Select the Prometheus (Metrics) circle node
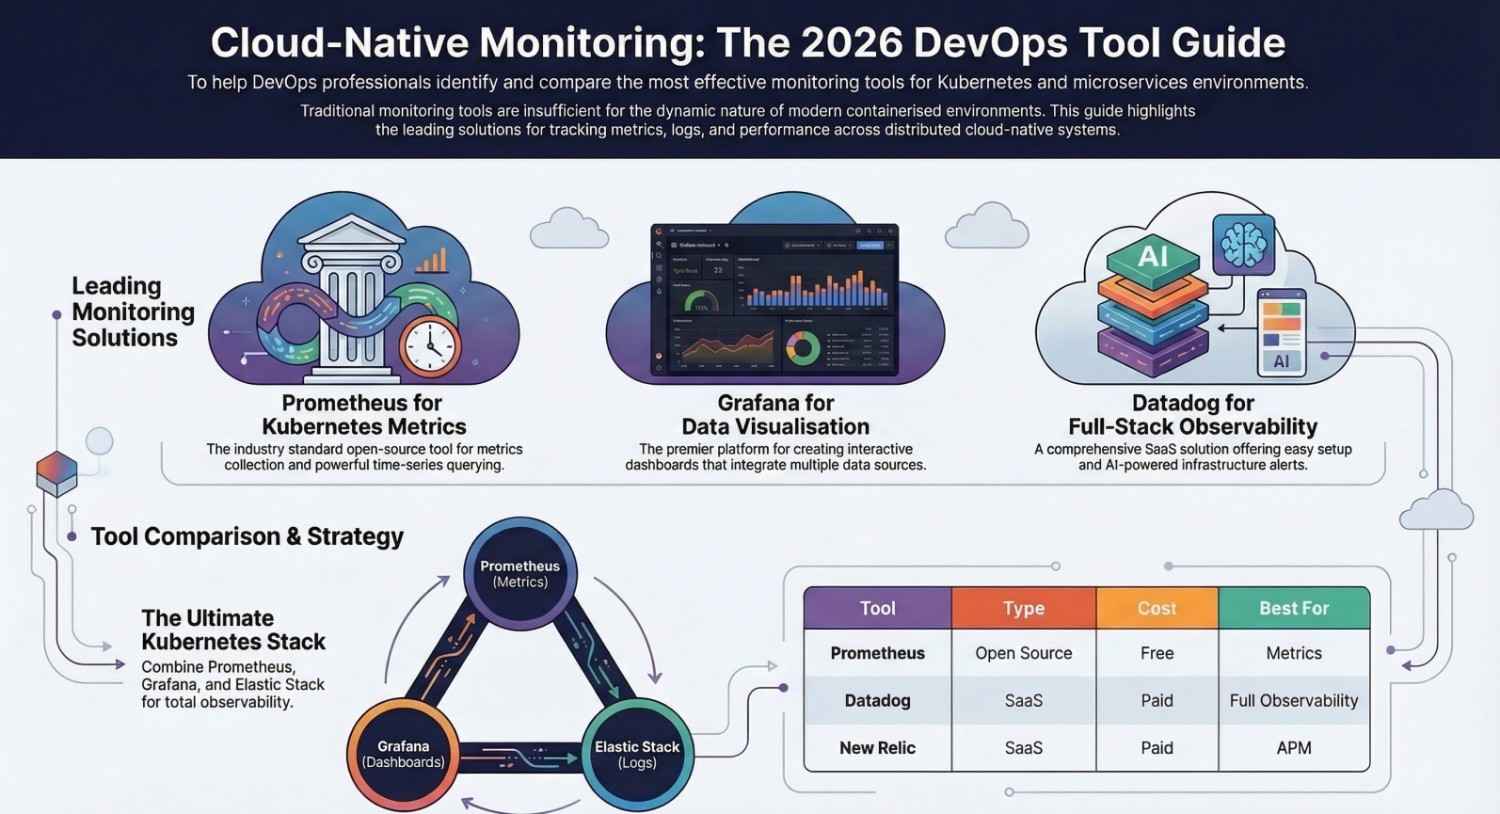Screen dimensions: 1500x814 tap(520, 574)
